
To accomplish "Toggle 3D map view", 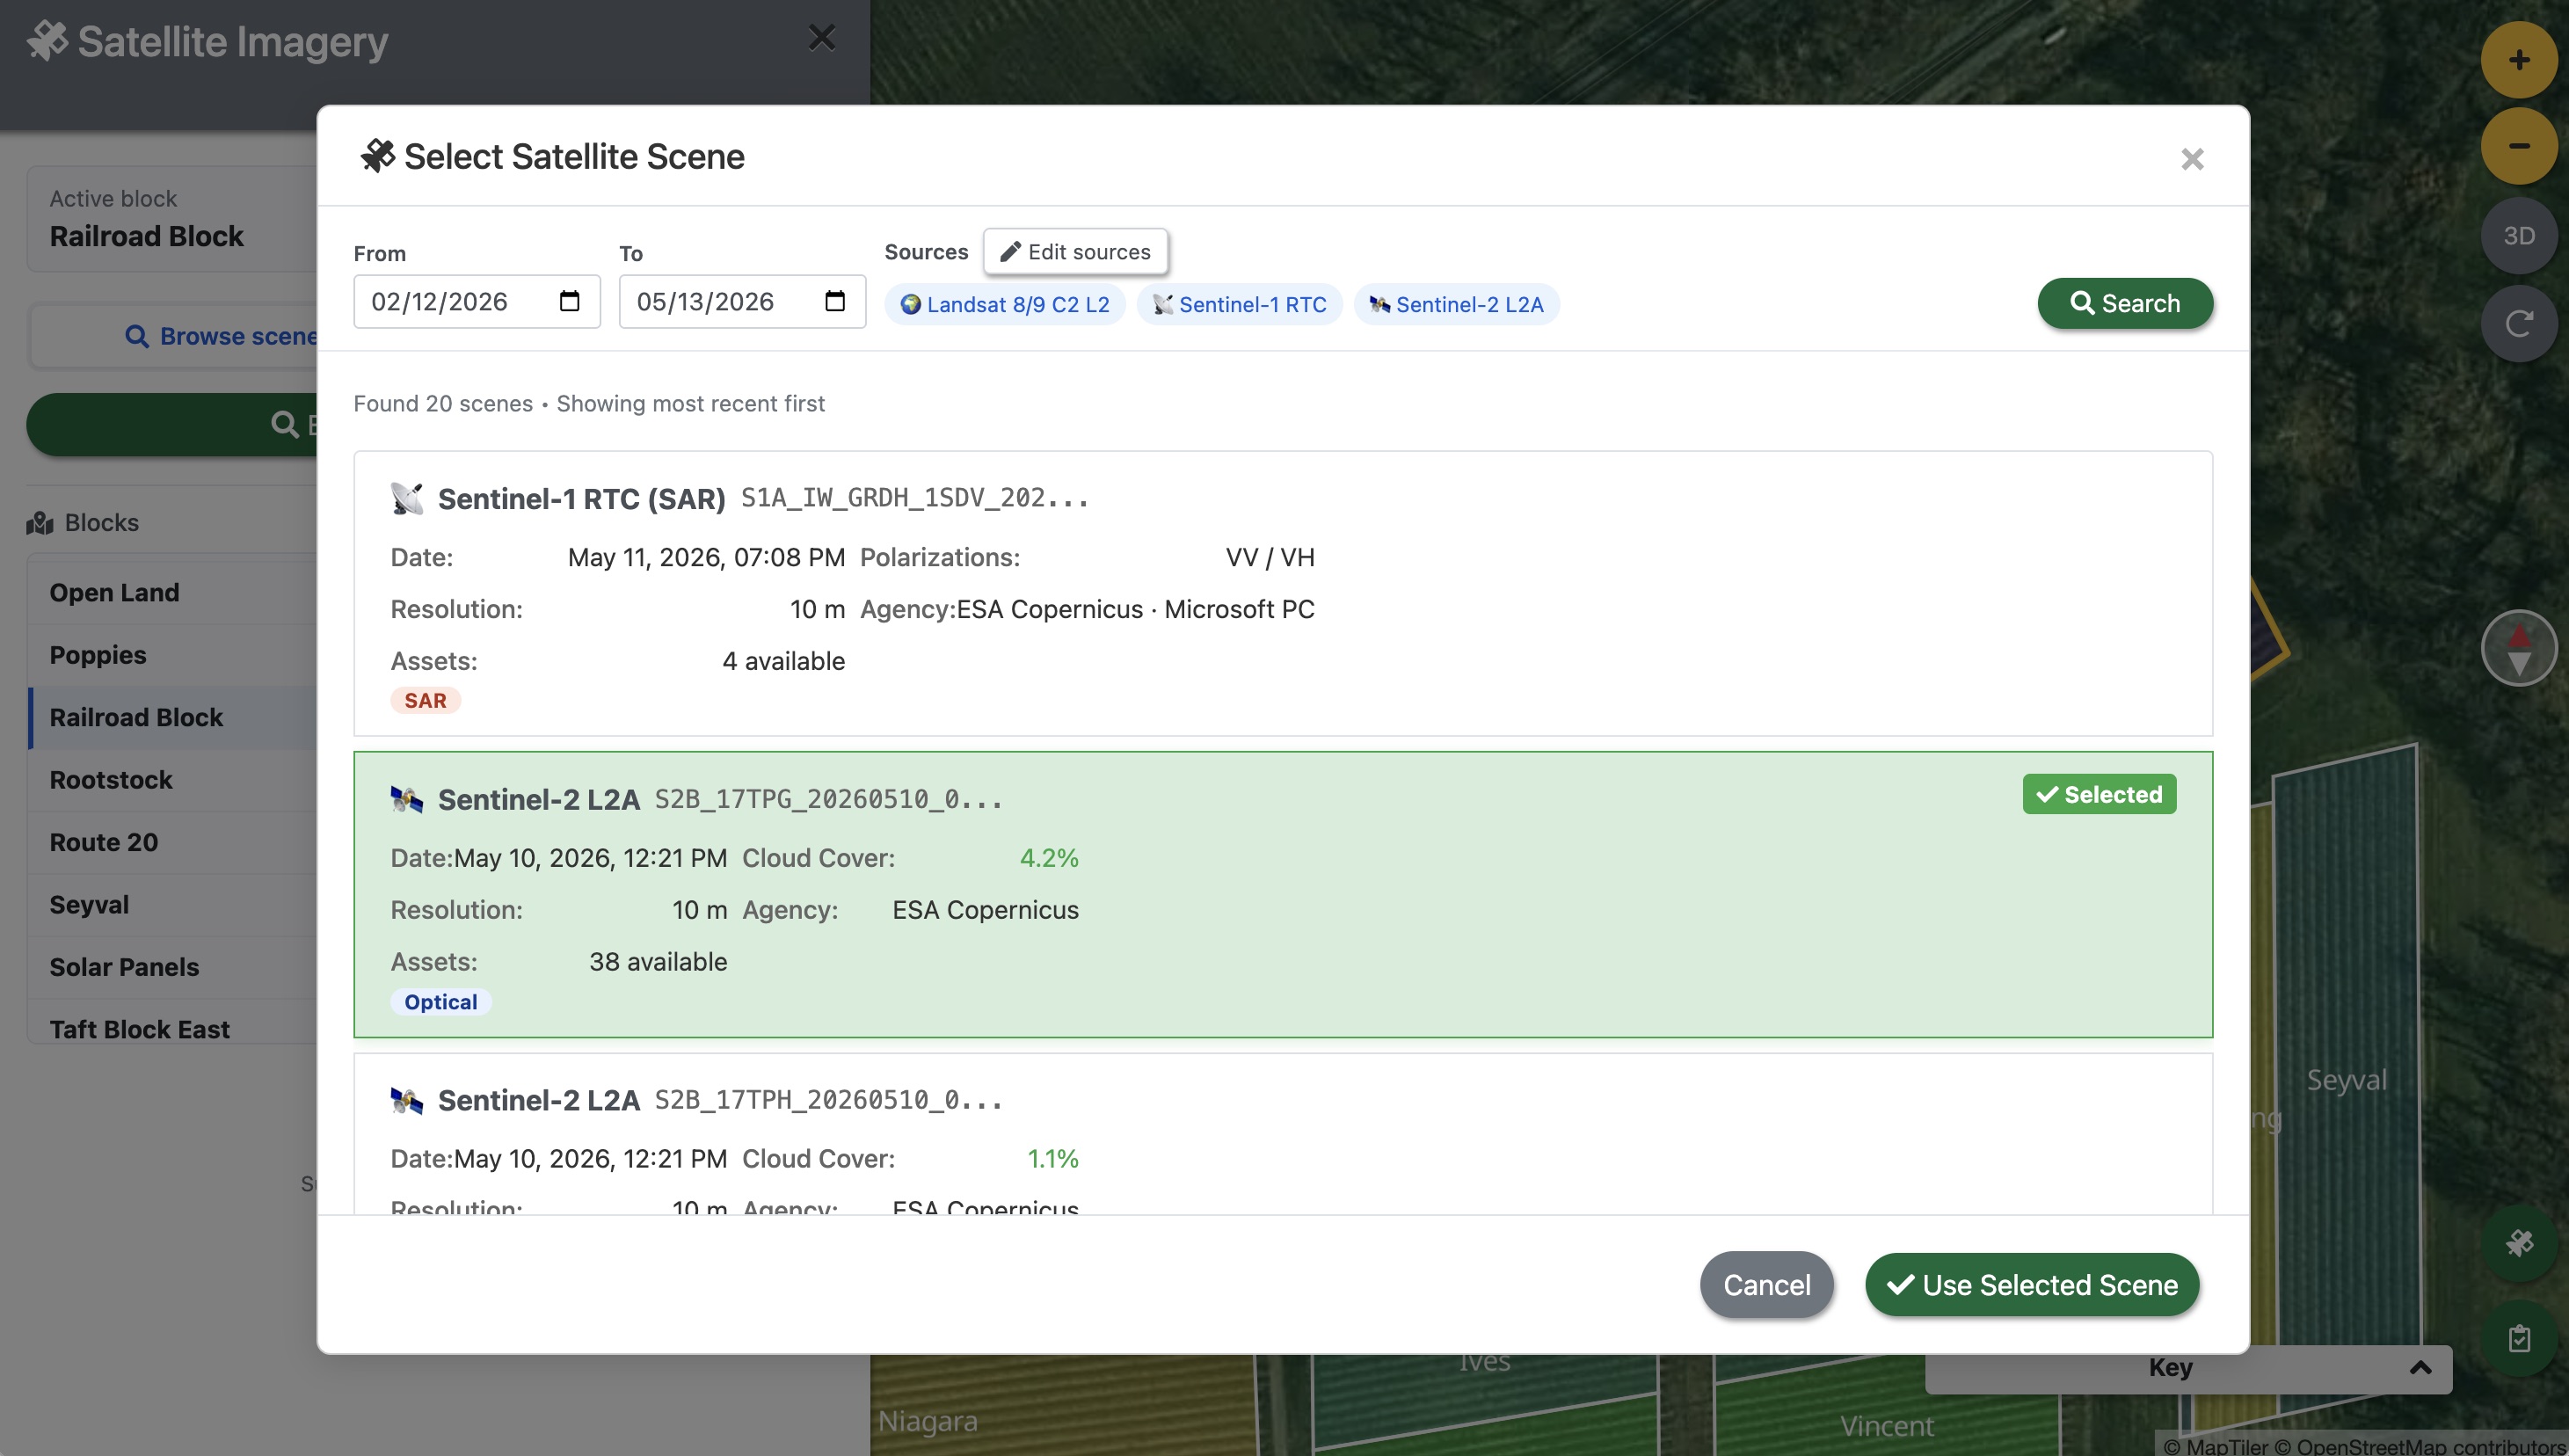I will pos(2518,236).
